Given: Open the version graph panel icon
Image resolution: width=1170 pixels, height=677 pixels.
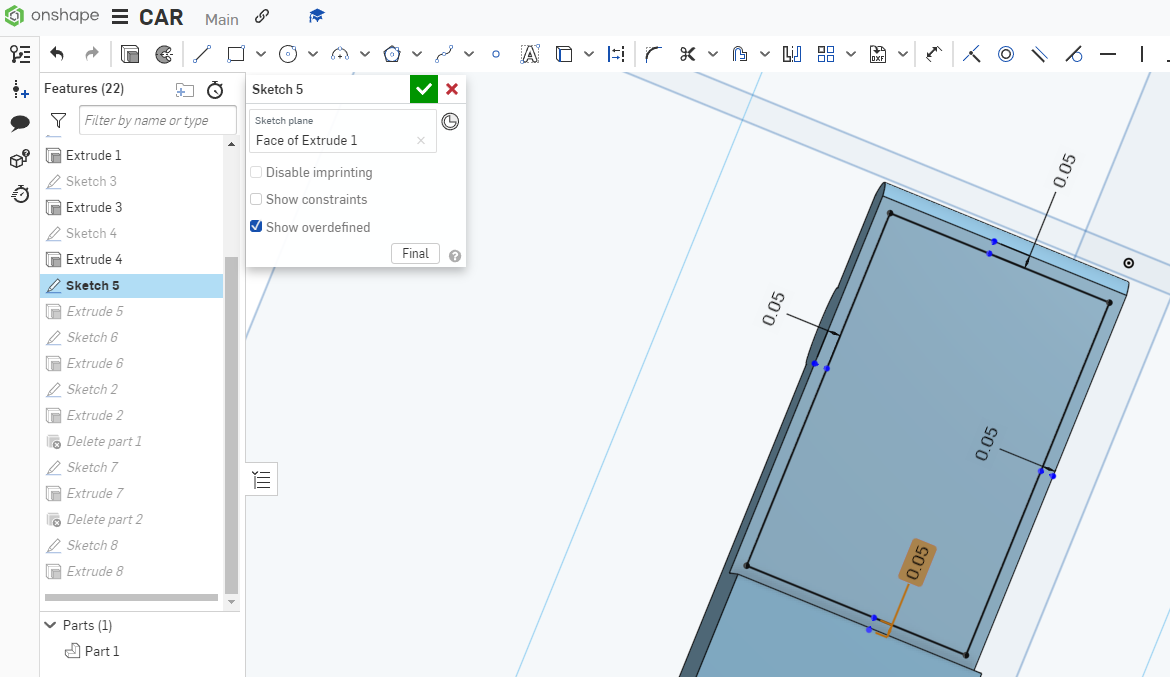Looking at the screenshot, I should 20,54.
